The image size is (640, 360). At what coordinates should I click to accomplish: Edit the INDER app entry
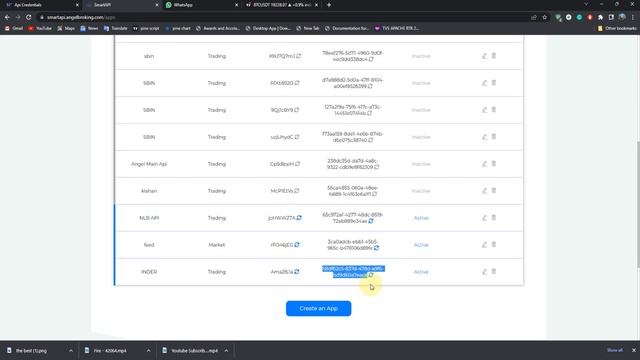[484, 272]
